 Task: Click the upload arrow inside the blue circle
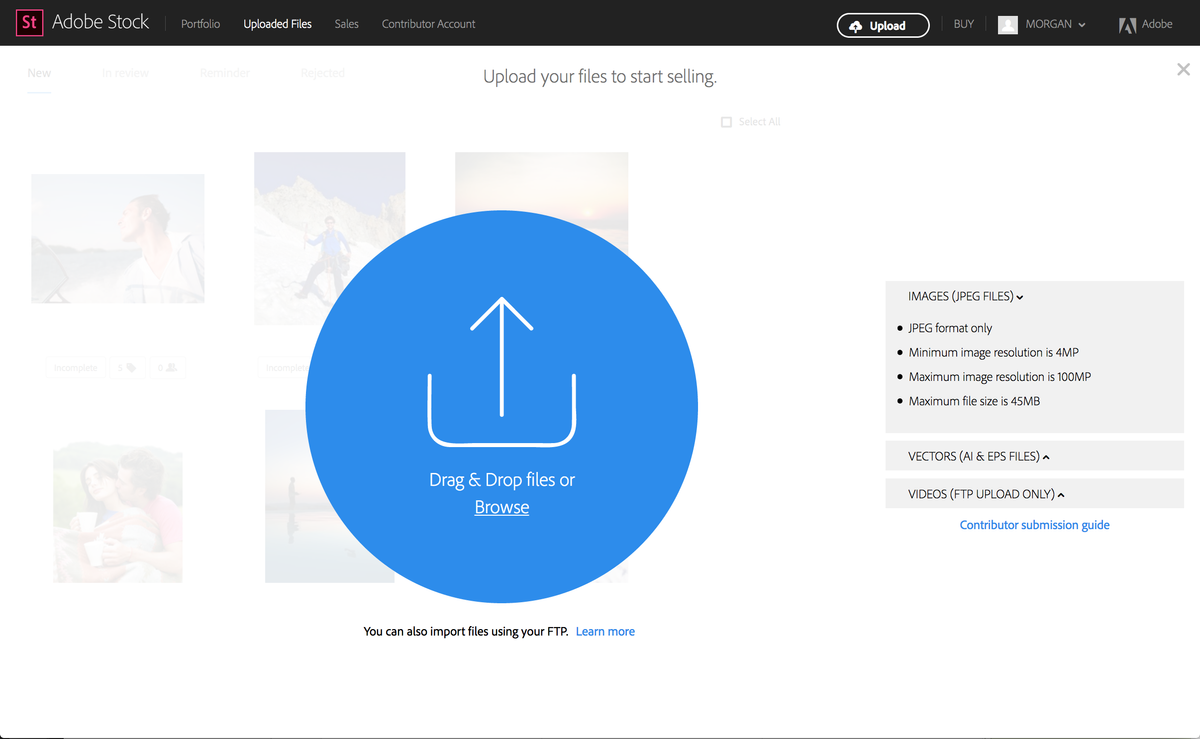pos(502,370)
